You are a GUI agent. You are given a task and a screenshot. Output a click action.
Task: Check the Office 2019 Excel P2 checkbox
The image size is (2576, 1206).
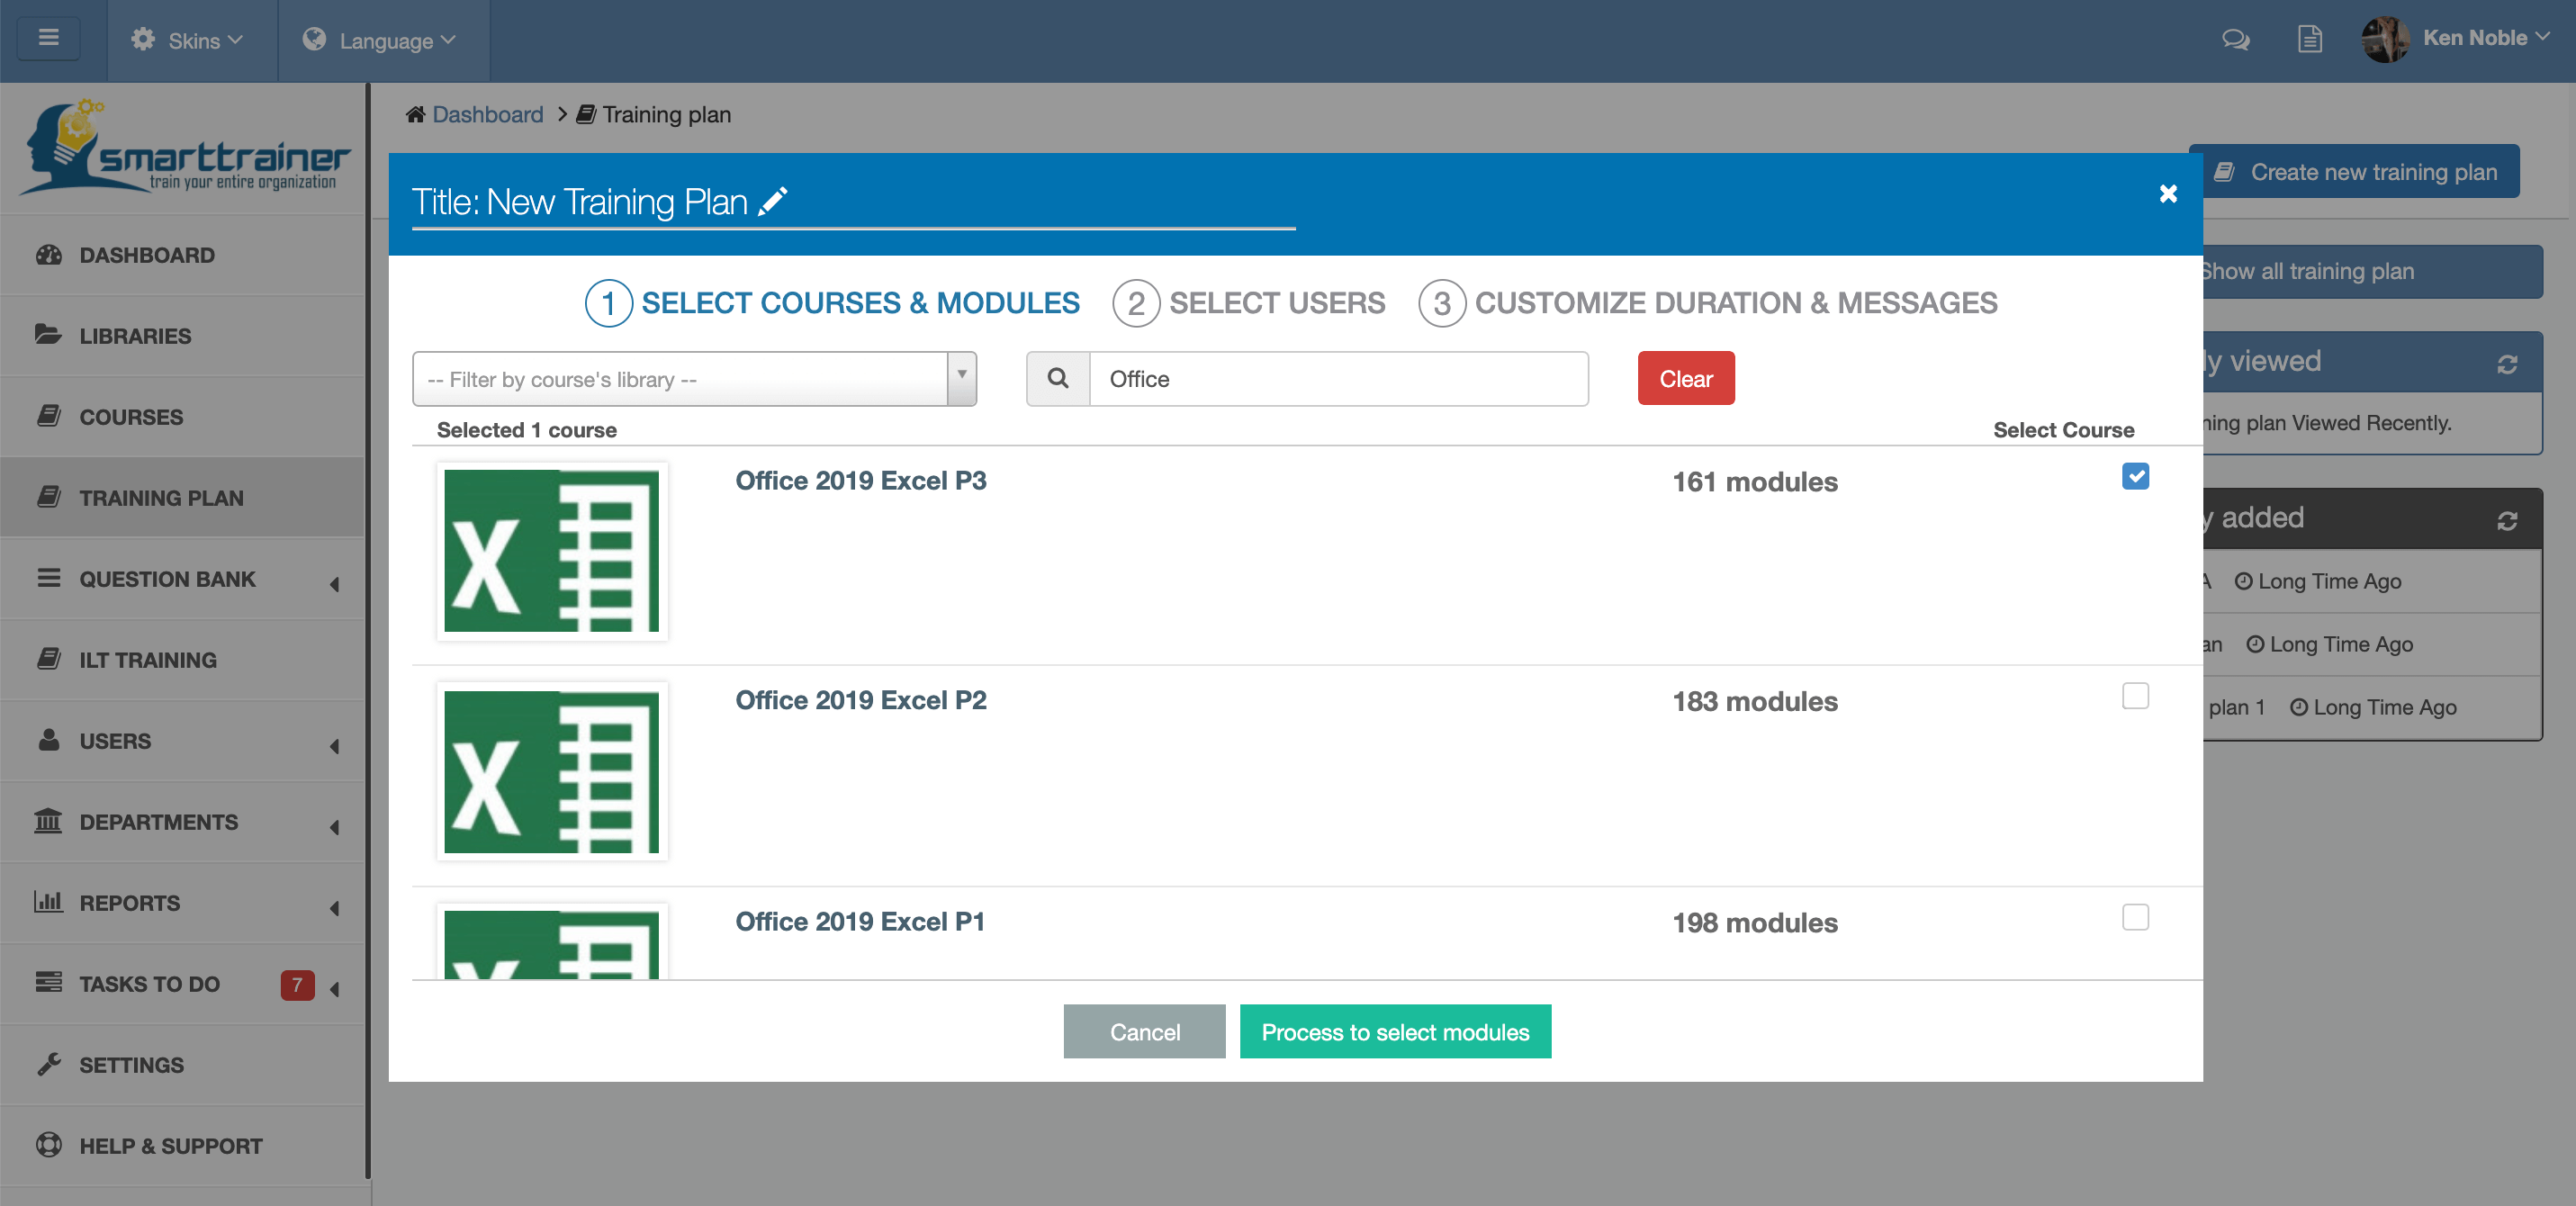click(x=2135, y=696)
